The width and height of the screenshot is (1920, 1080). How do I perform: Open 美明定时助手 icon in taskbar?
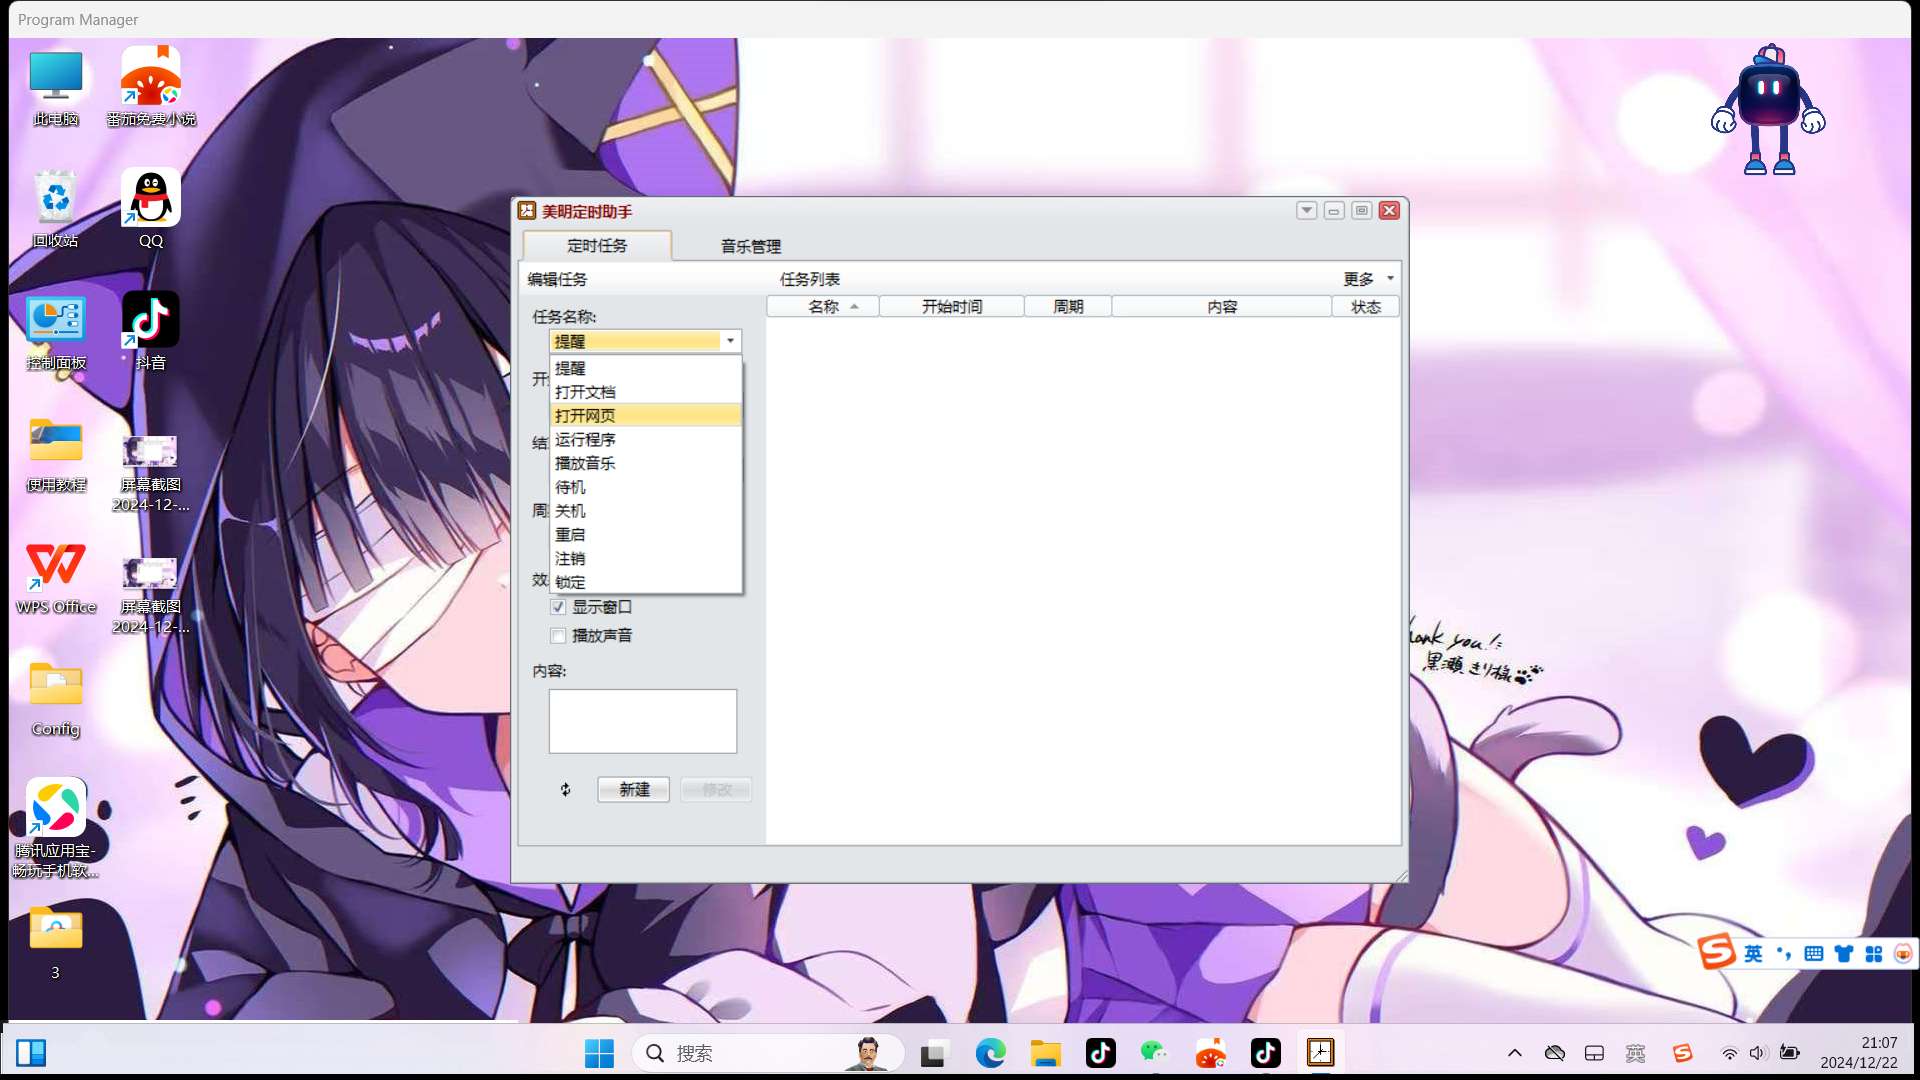tap(1321, 1053)
